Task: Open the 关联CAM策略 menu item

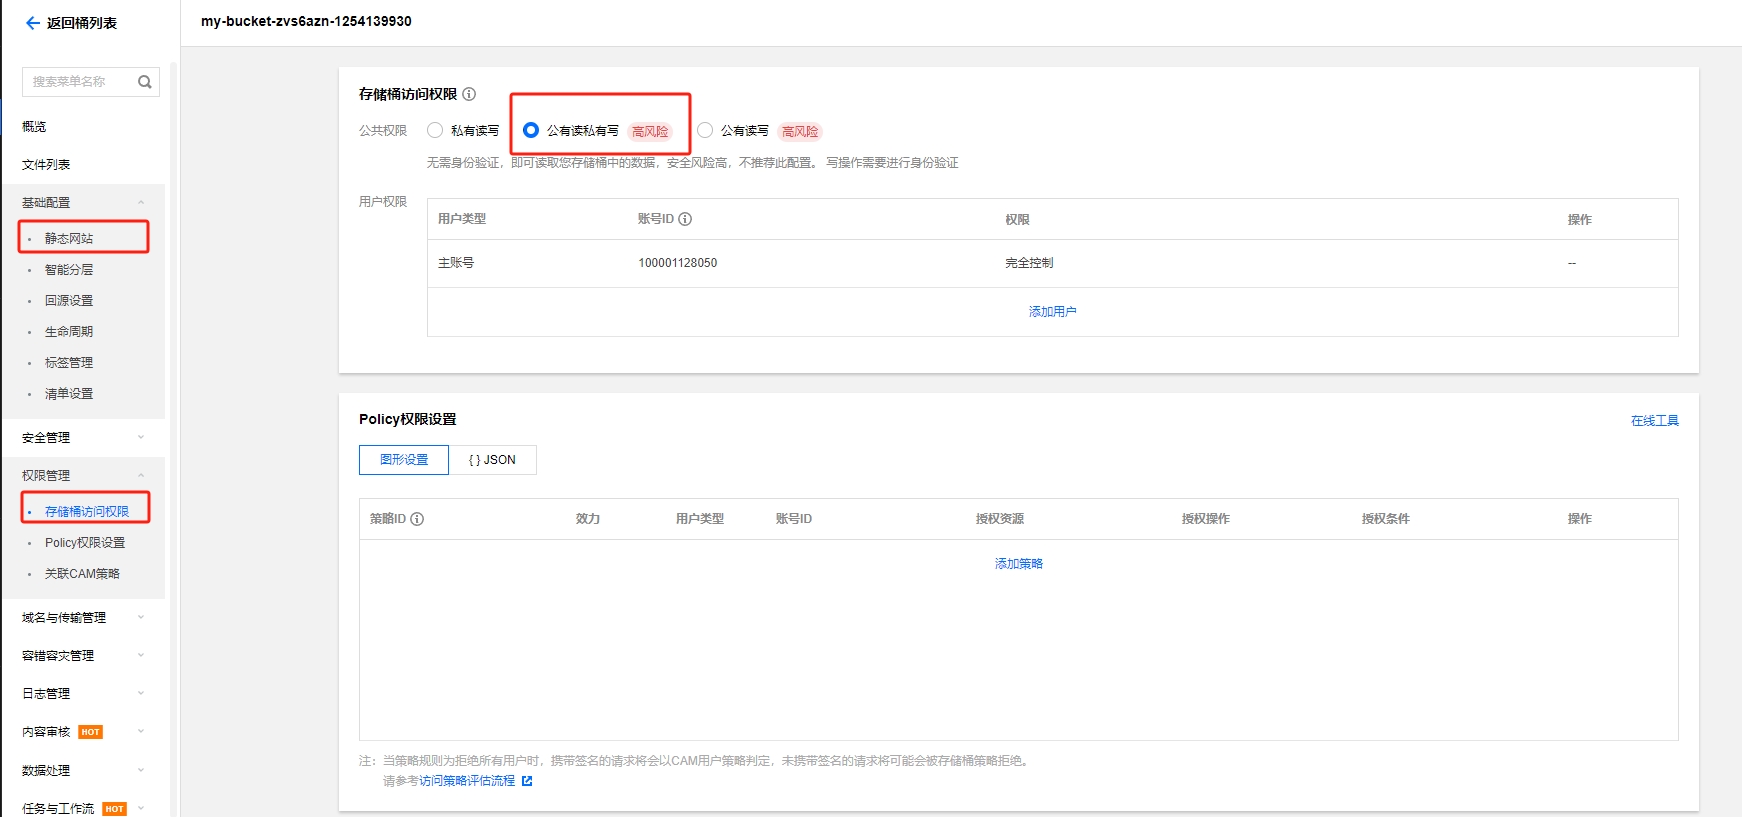Action: [x=82, y=574]
